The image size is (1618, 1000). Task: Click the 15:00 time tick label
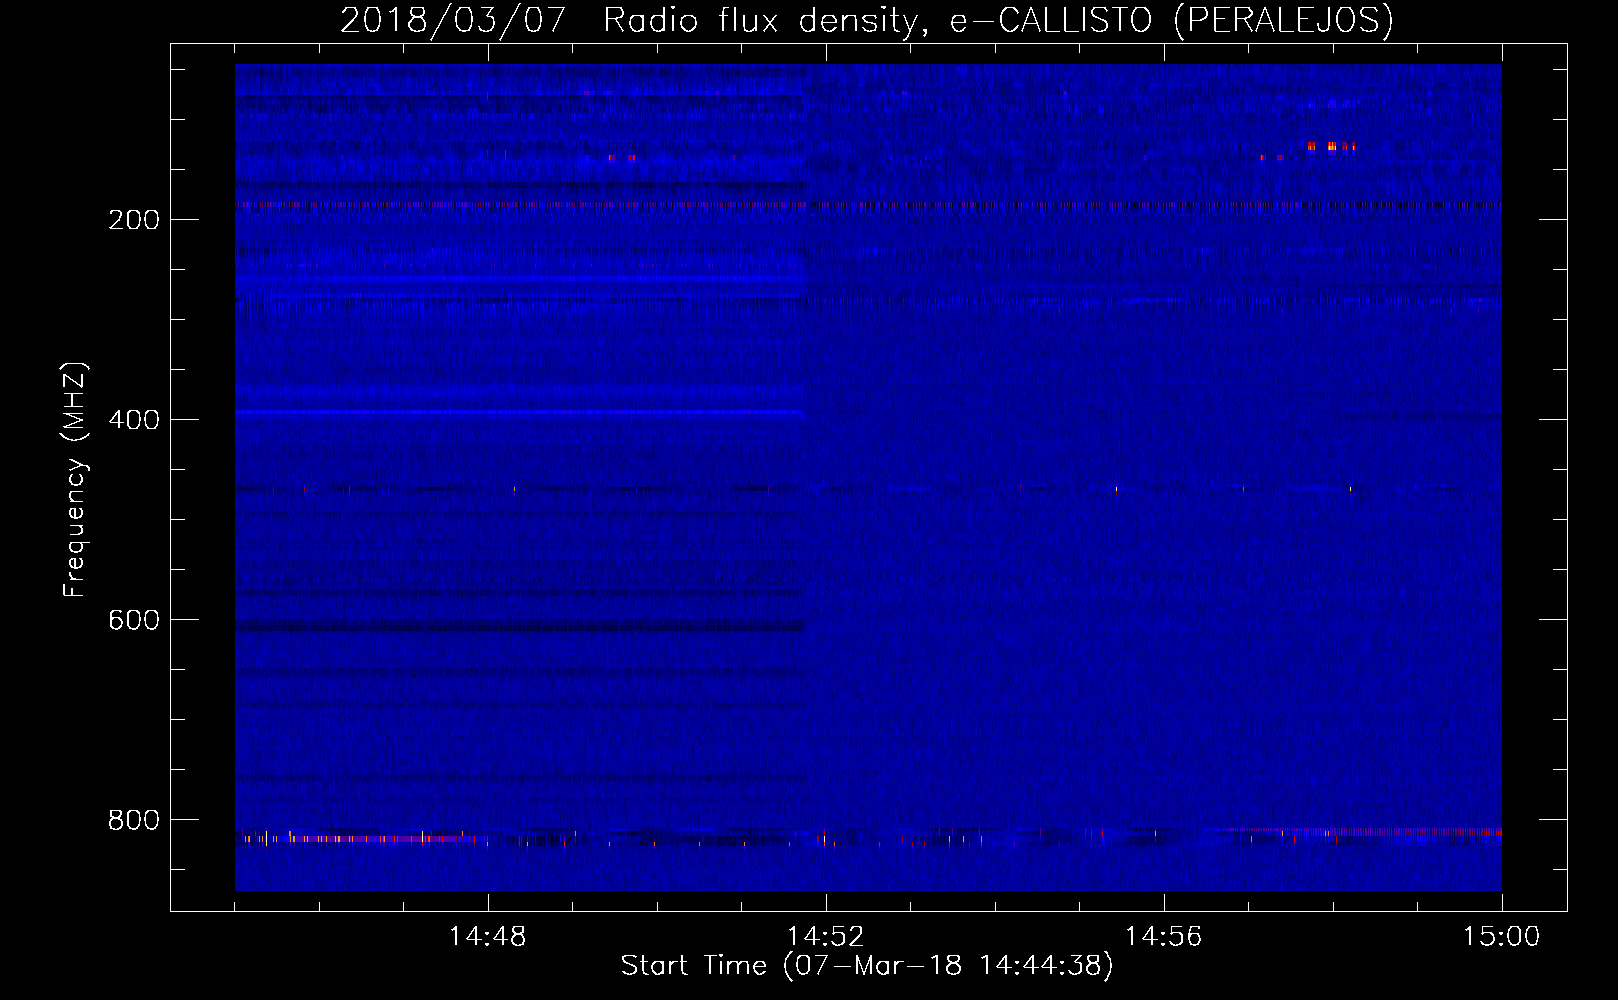(x=1501, y=937)
